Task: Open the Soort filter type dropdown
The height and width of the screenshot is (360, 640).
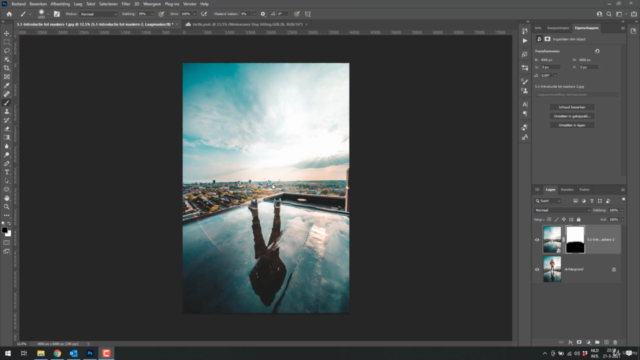Action: [548, 201]
